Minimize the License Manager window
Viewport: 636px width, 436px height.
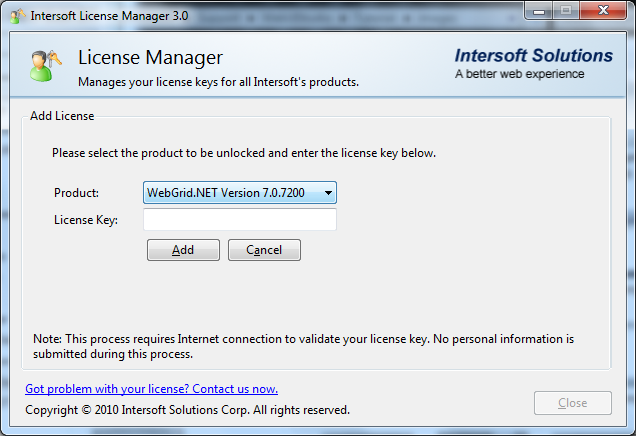(538, 13)
